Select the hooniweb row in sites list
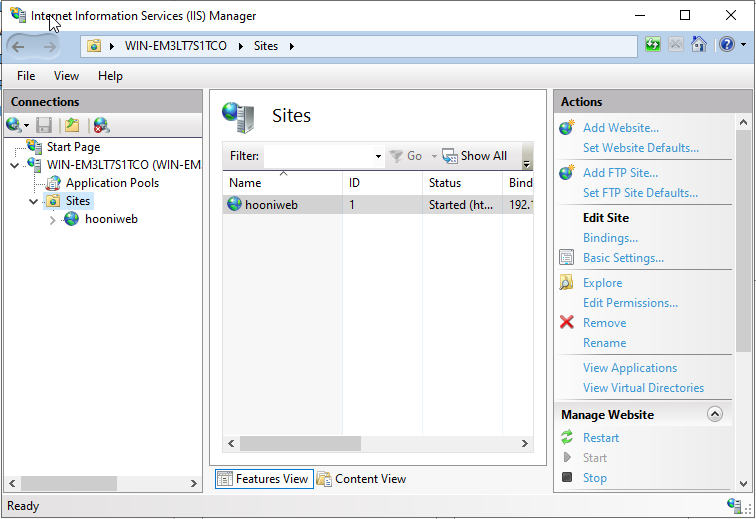The width and height of the screenshot is (756, 519). pyautogui.click(x=378, y=205)
